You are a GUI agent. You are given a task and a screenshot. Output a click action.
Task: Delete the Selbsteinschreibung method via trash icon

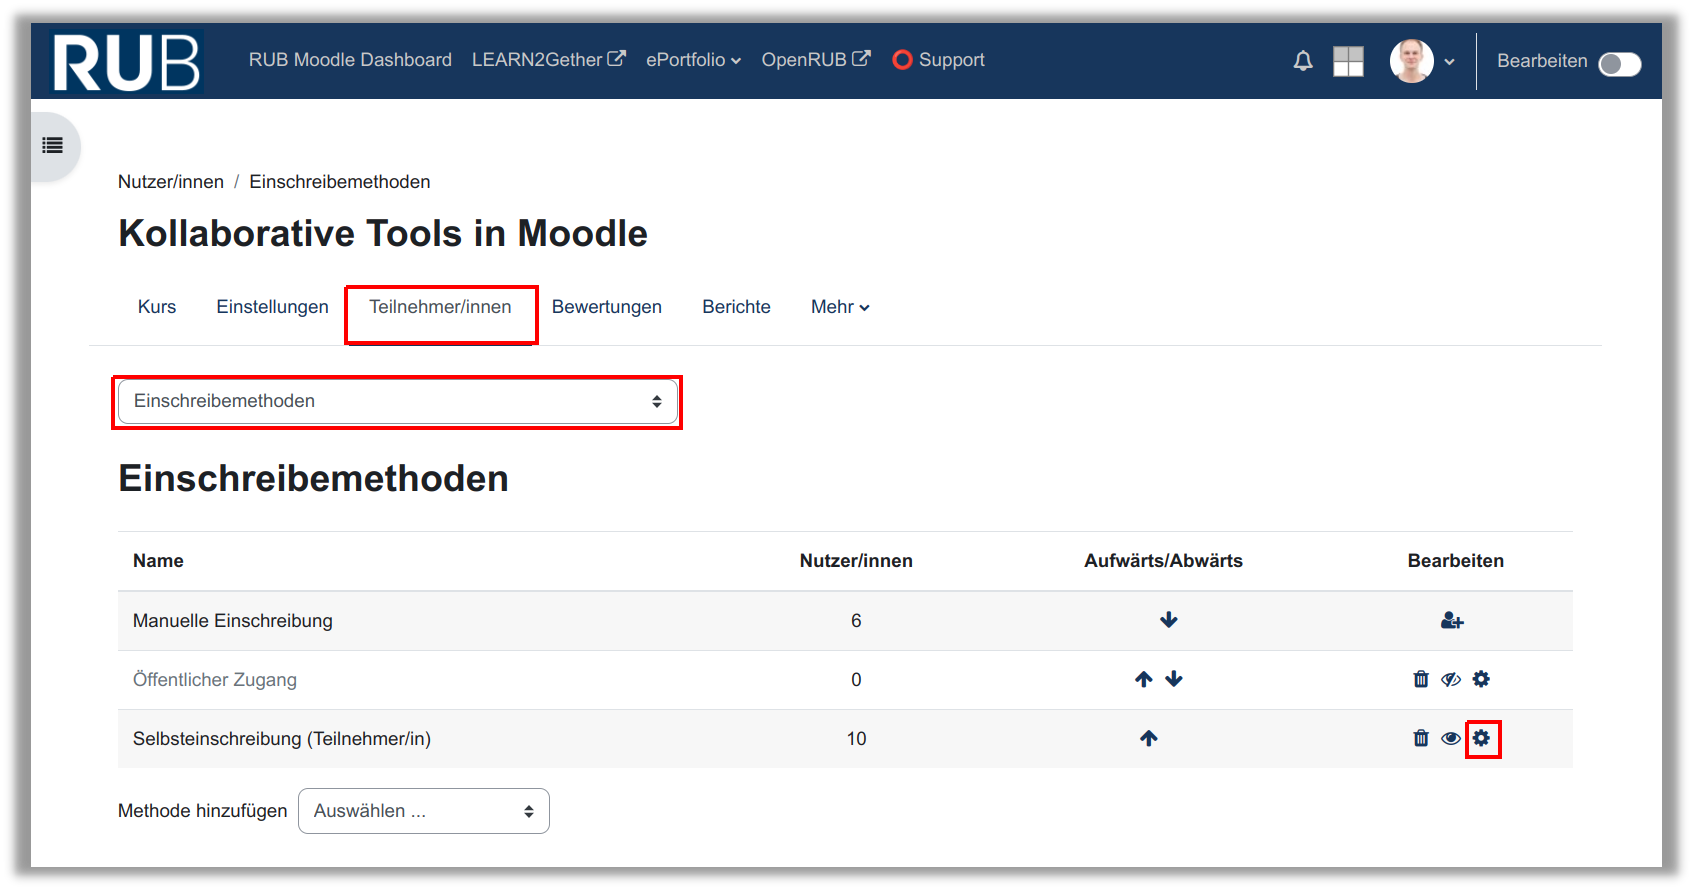[1421, 739]
